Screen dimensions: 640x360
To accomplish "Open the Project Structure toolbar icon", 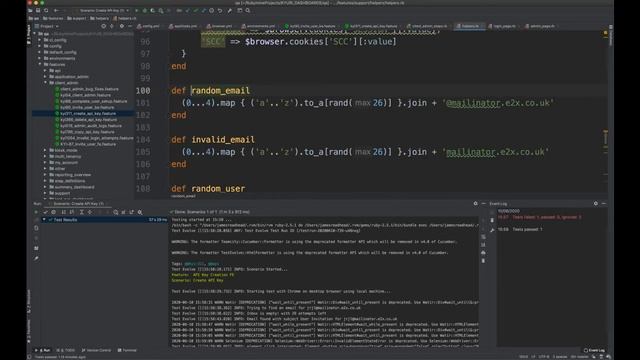I will [240, 11].
